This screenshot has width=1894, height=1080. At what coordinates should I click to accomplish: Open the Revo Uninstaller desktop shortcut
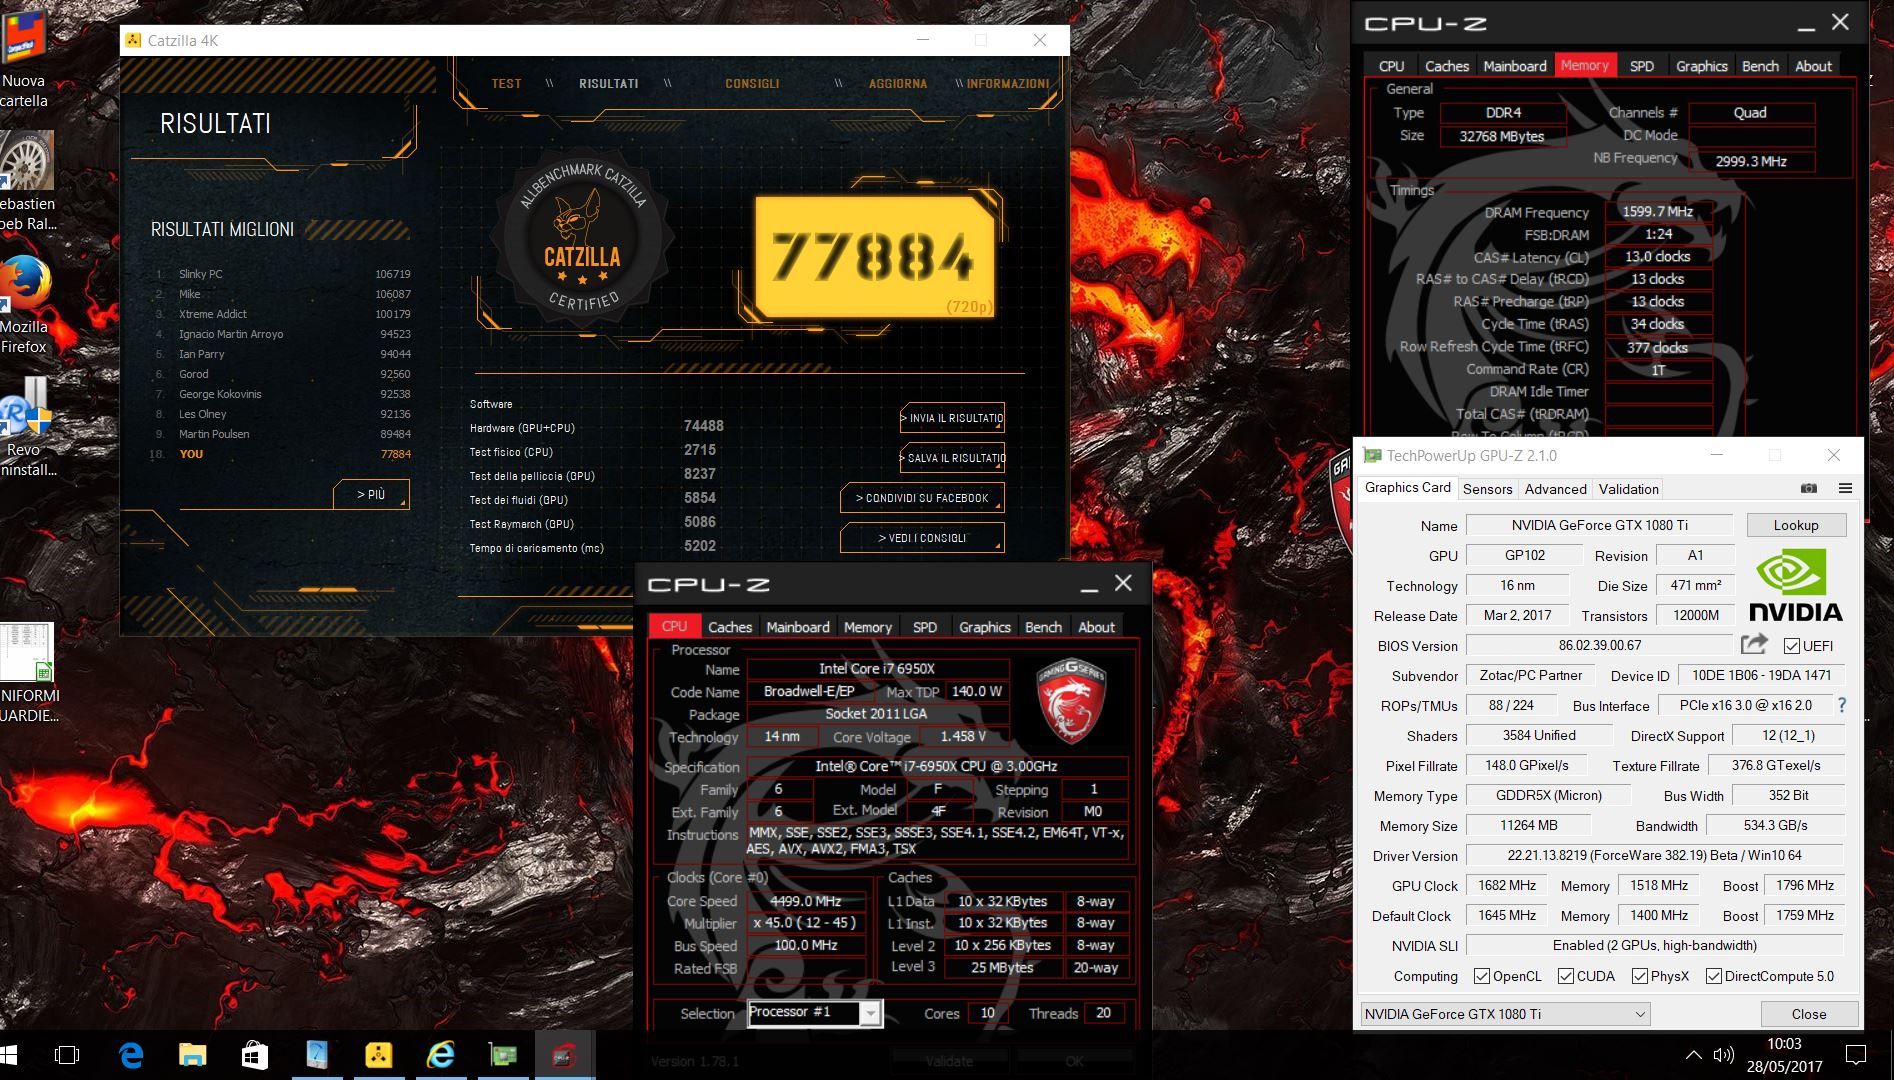25,428
